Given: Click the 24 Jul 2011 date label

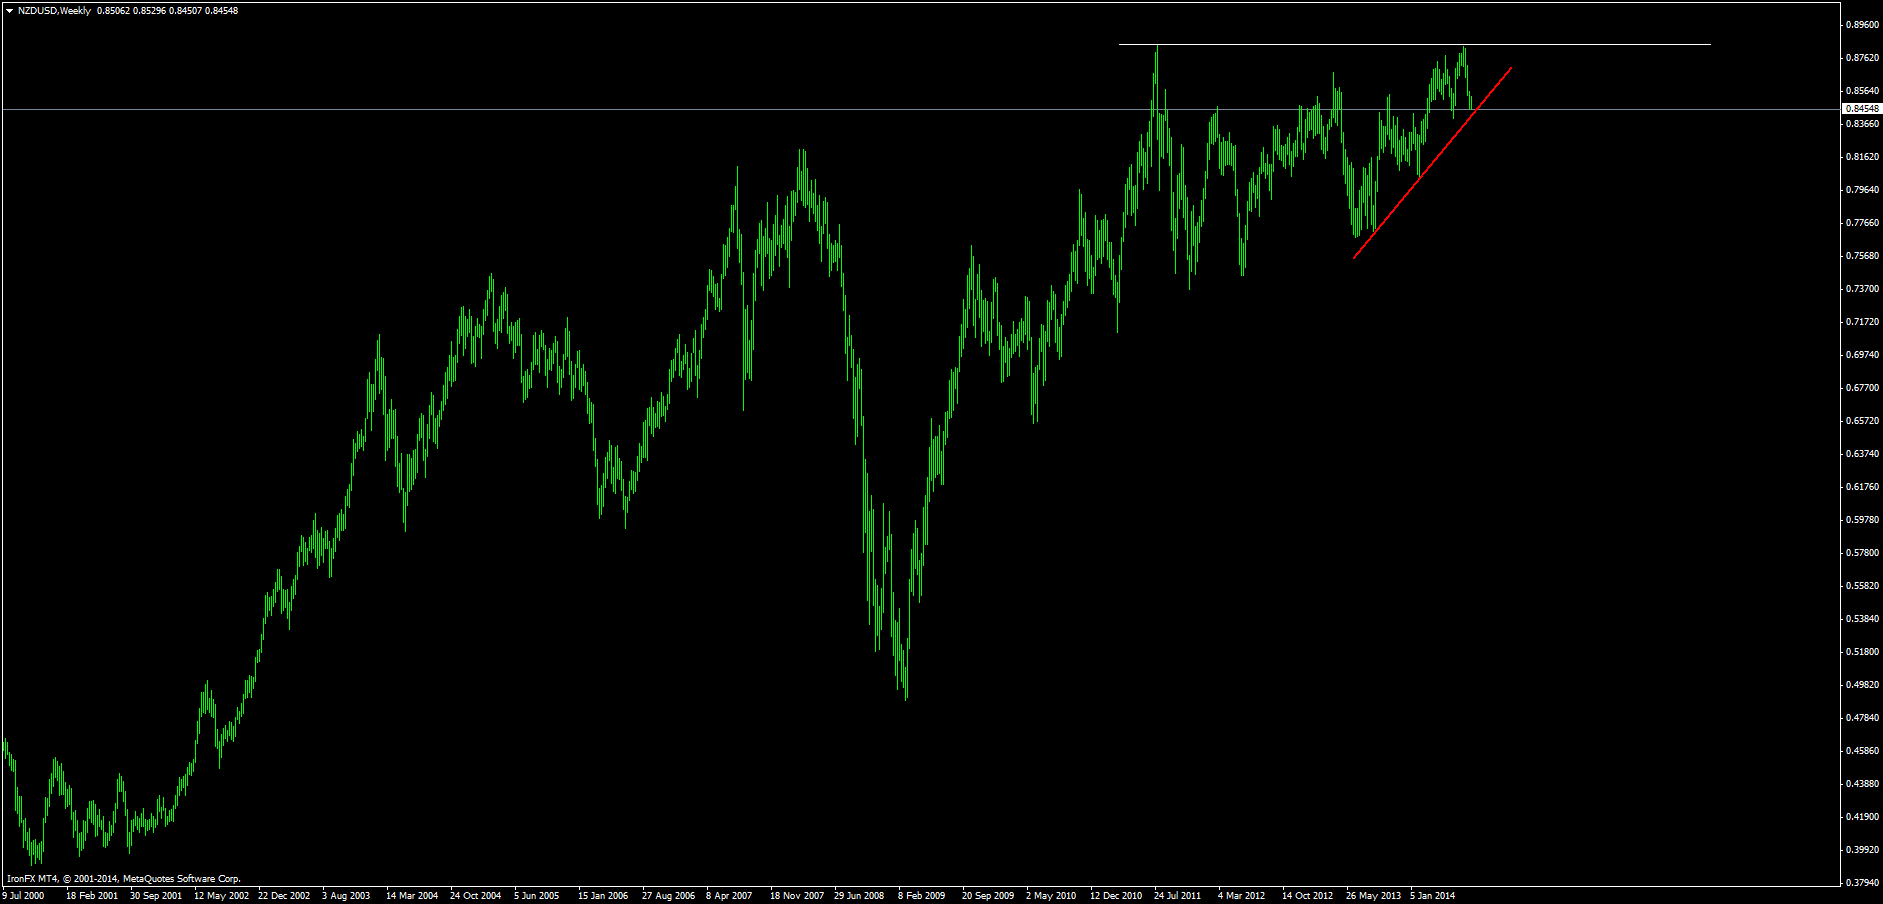Looking at the screenshot, I should point(1177,896).
